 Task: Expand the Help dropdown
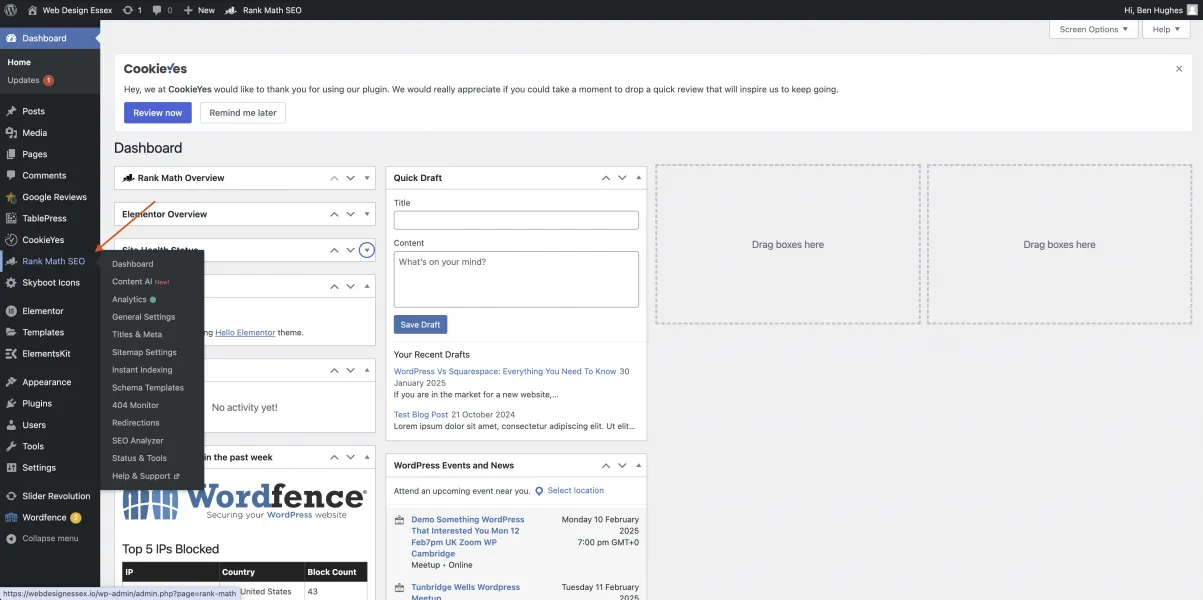(x=1164, y=29)
